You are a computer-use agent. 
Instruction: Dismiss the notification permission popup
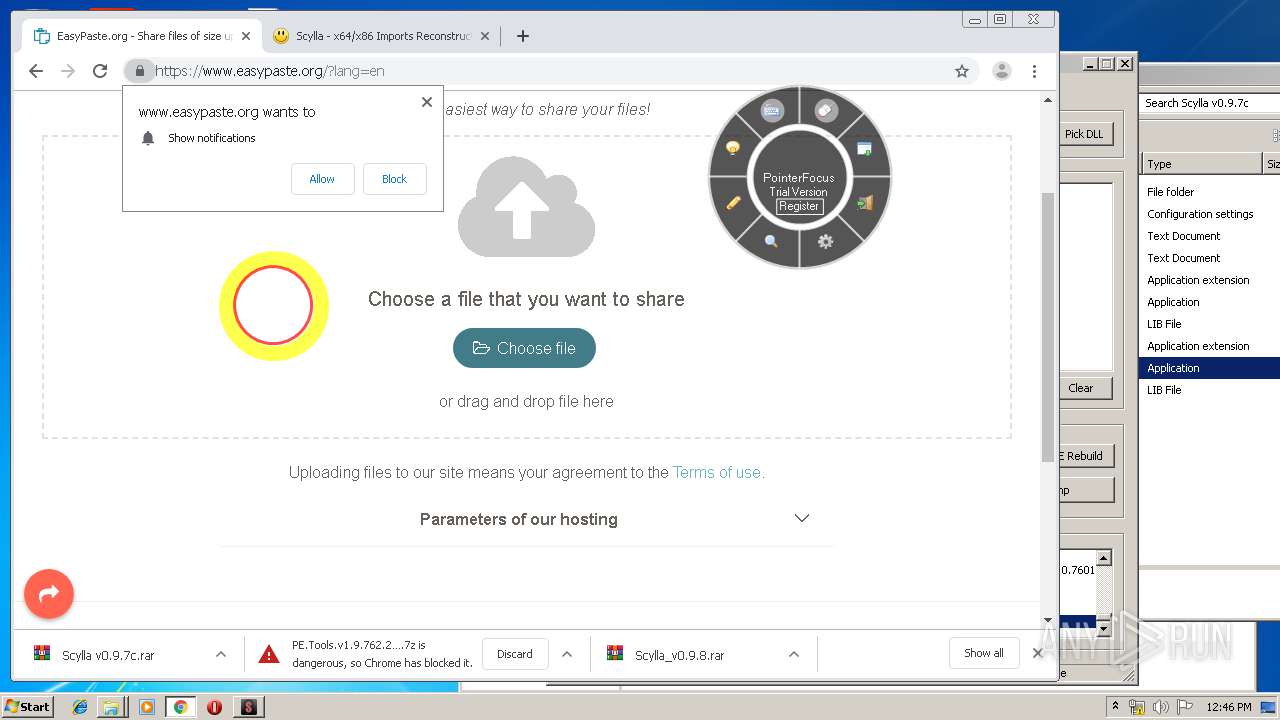pos(427,102)
